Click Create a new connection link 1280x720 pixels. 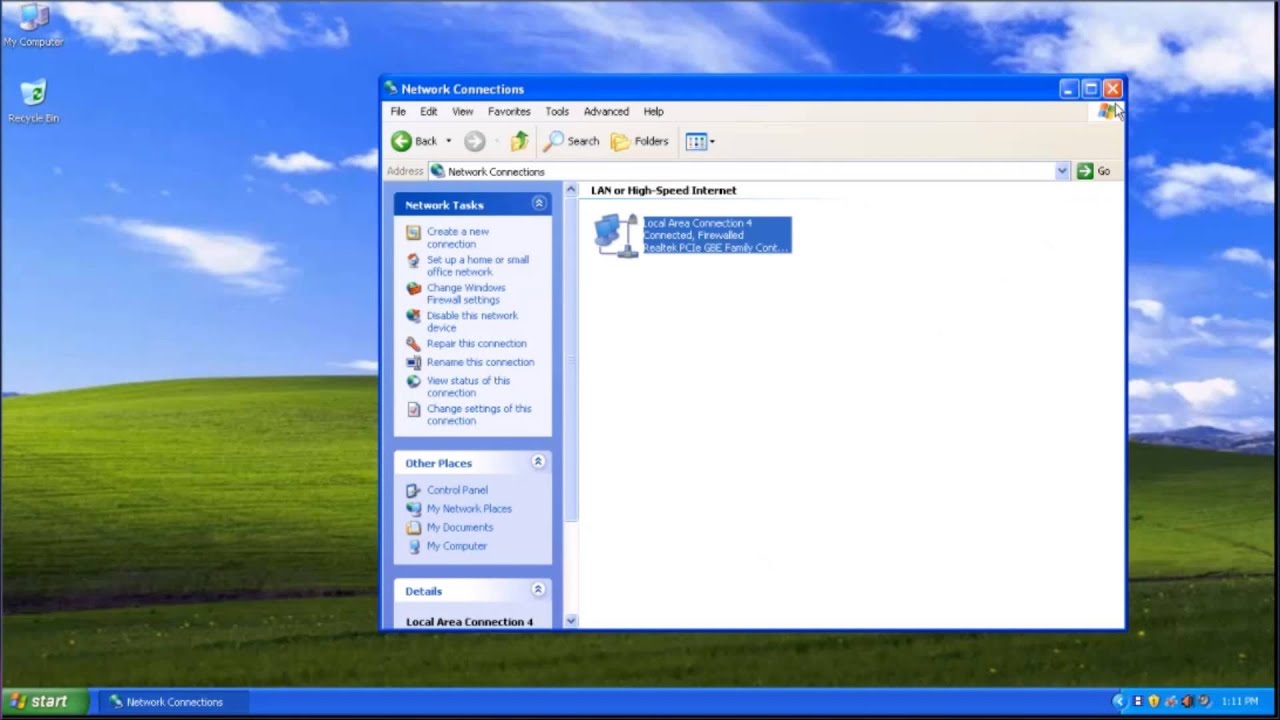tap(458, 237)
